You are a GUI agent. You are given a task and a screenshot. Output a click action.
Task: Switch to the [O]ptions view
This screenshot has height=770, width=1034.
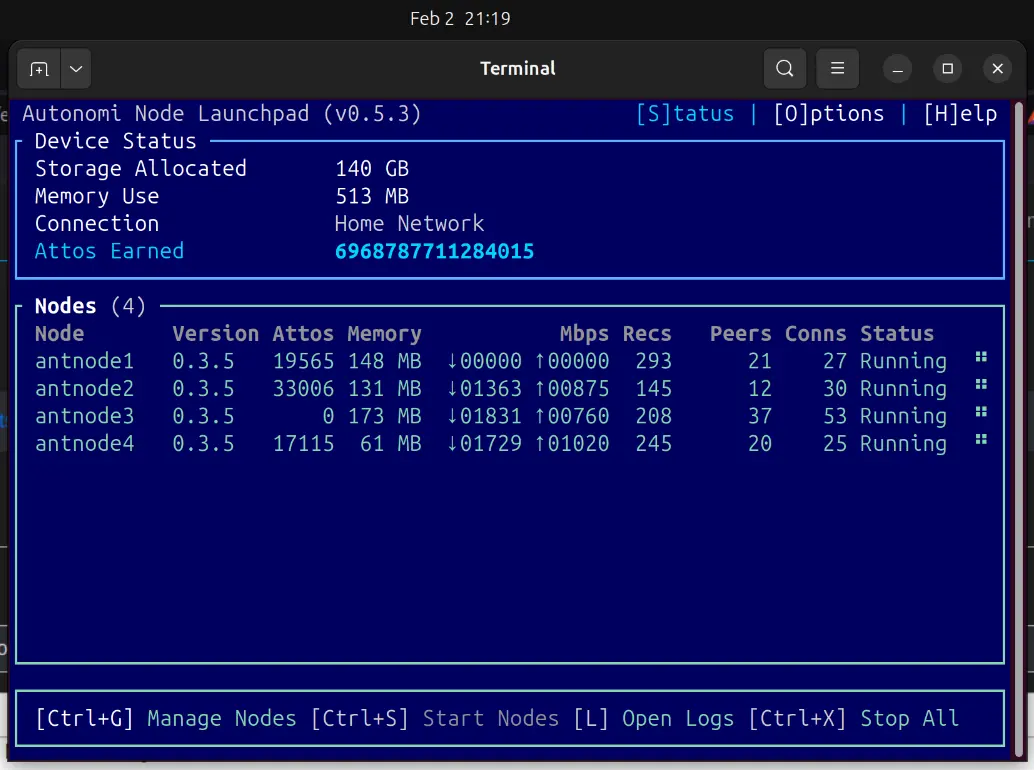tap(828, 113)
